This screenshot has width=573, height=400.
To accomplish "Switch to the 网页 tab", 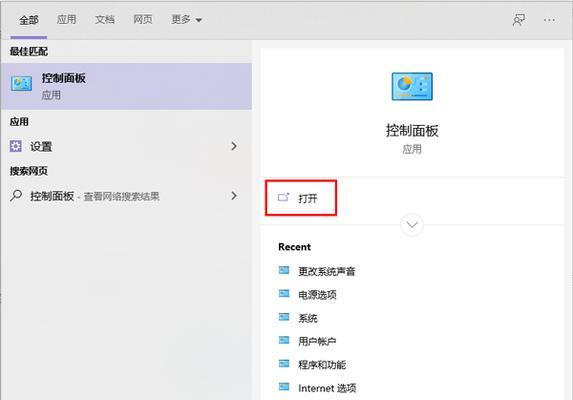I will pos(143,19).
